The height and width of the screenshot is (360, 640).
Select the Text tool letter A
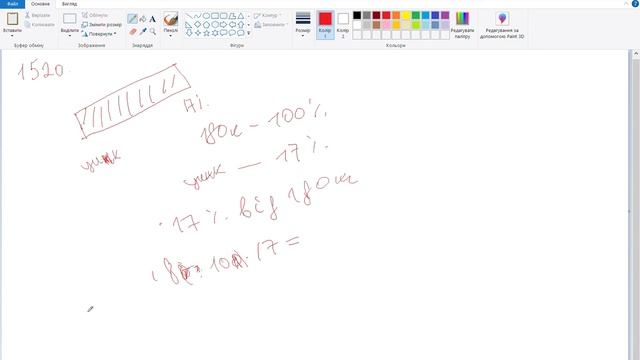[x=152, y=19]
